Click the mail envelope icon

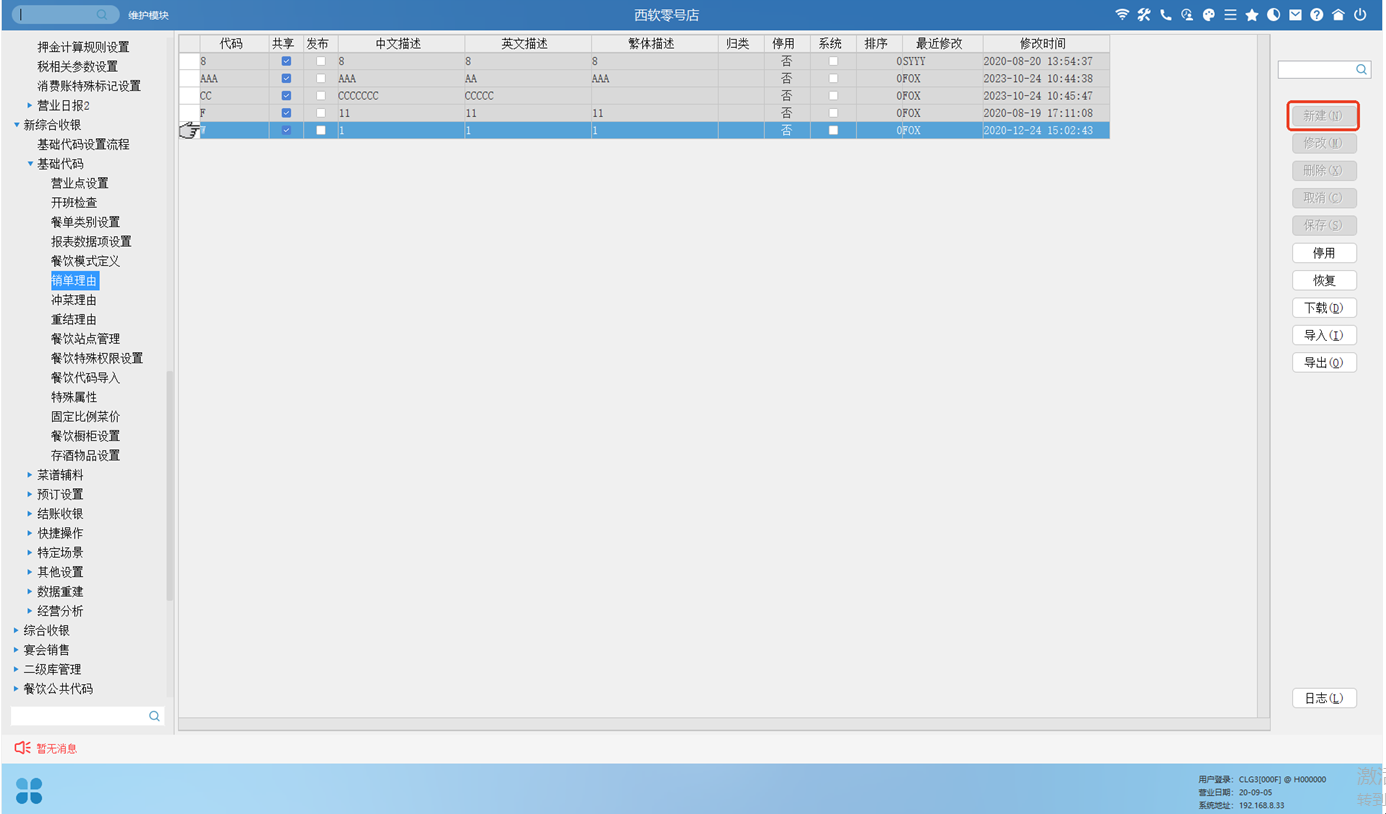[1295, 15]
